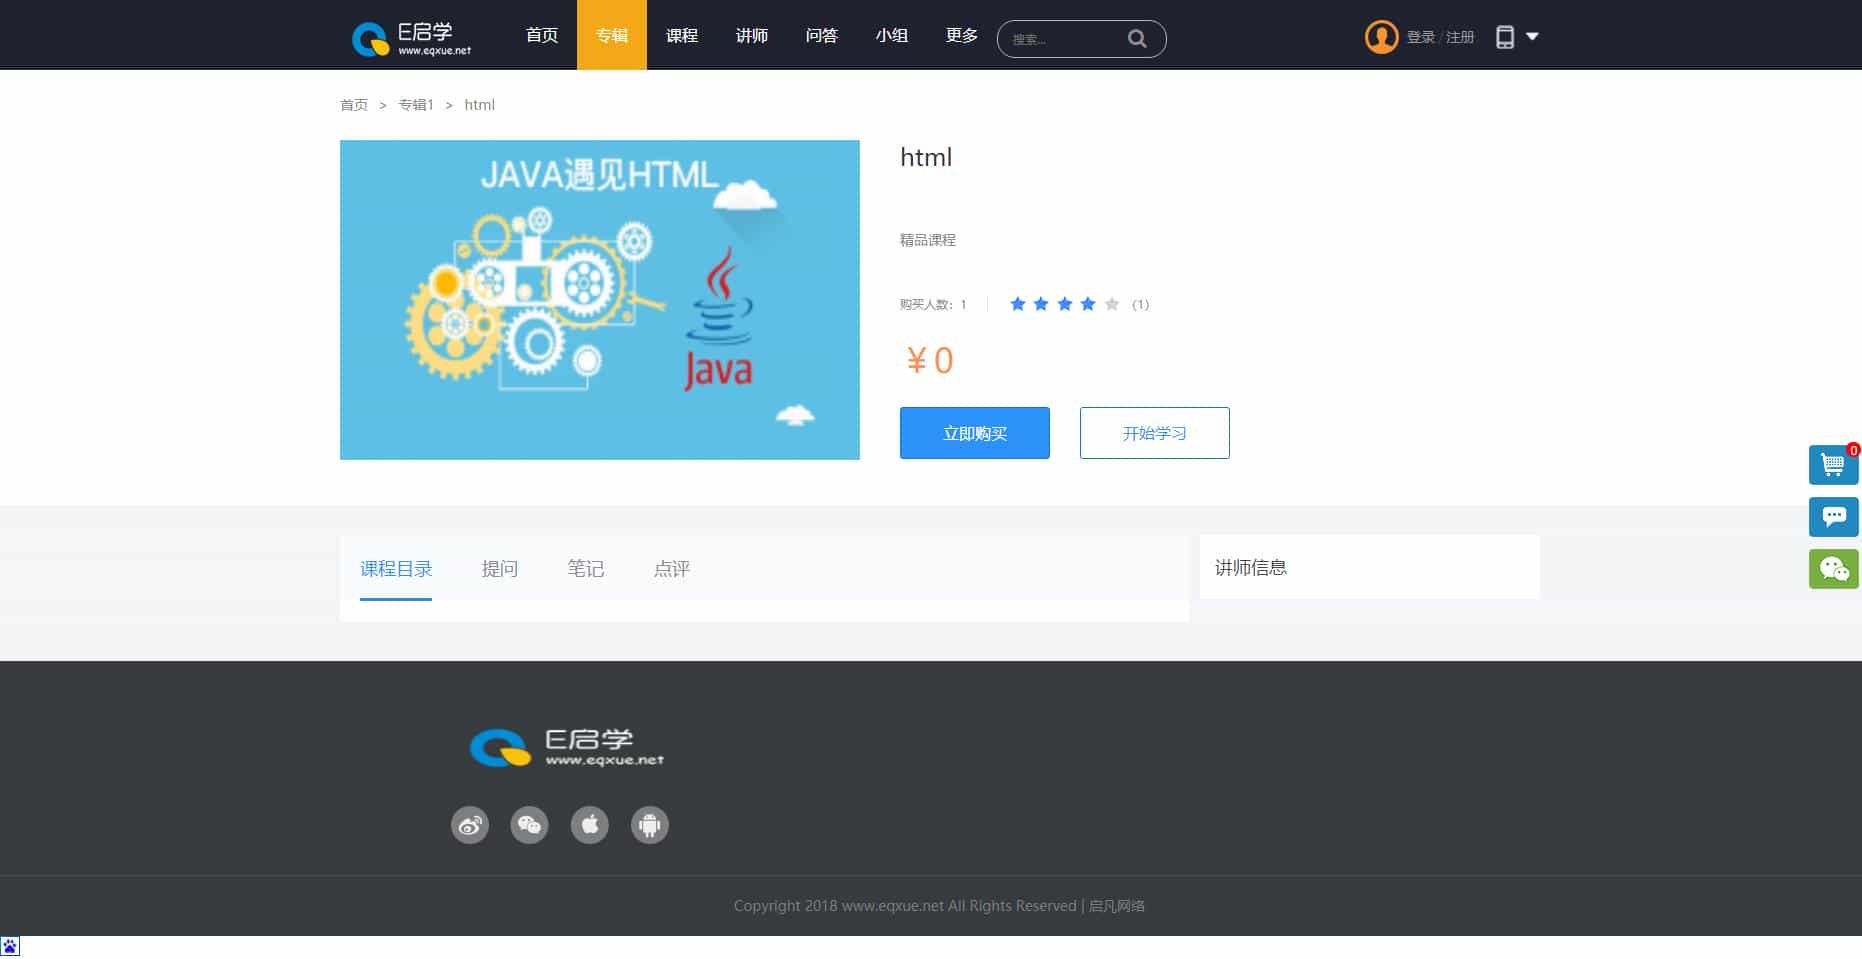Open 课程 in navigation bar
The image size is (1862, 959).
(x=682, y=35)
